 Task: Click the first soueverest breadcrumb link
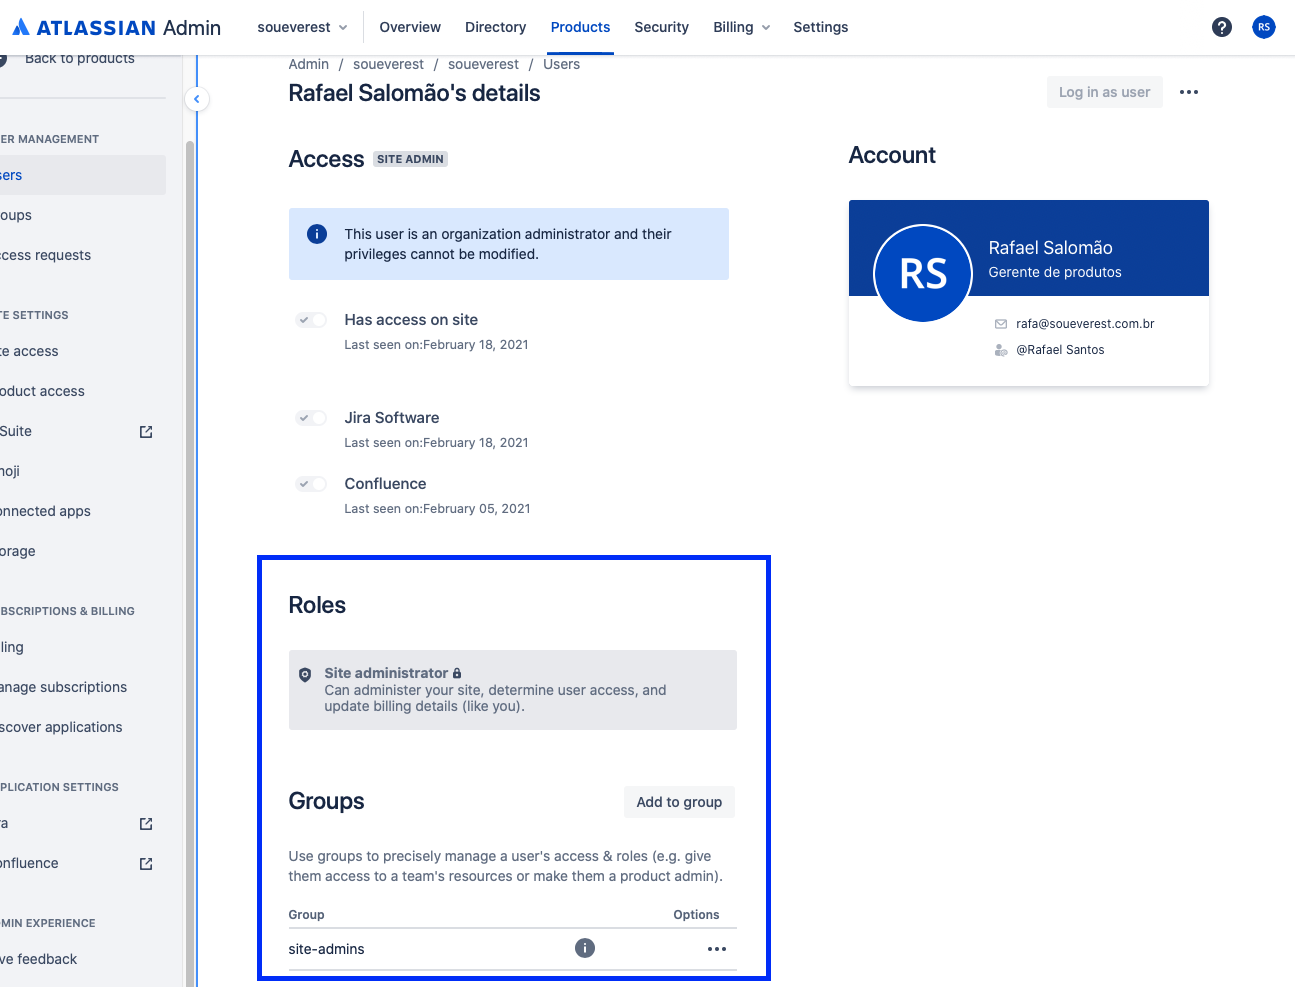[x=388, y=64]
